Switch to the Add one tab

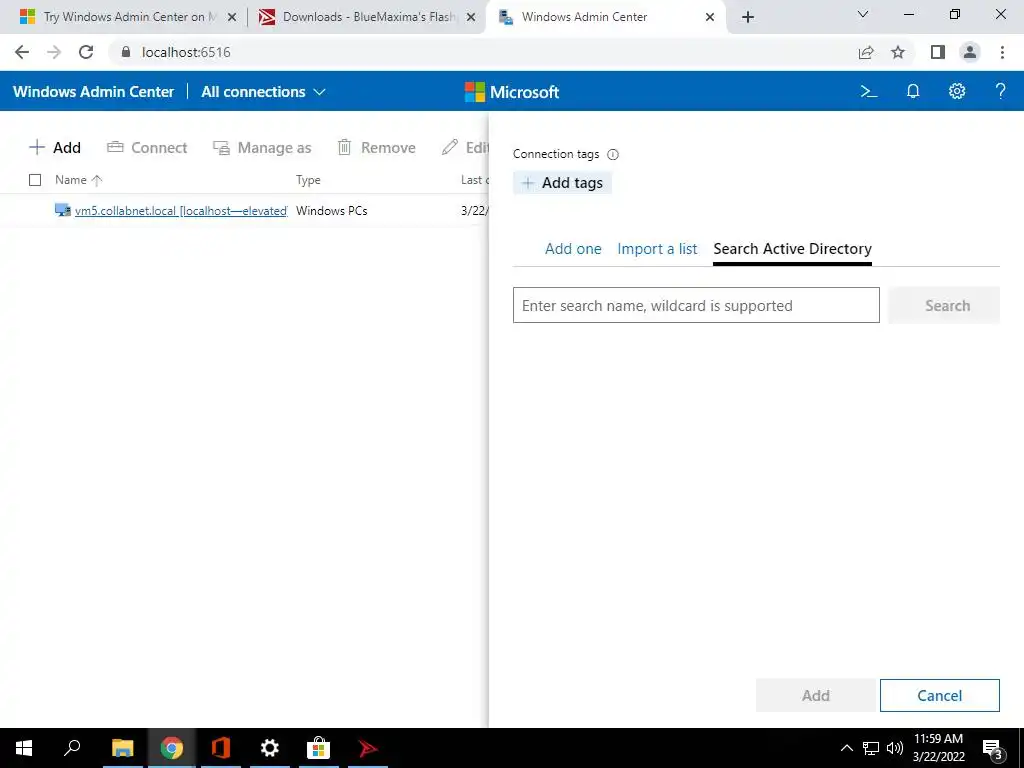tap(573, 249)
